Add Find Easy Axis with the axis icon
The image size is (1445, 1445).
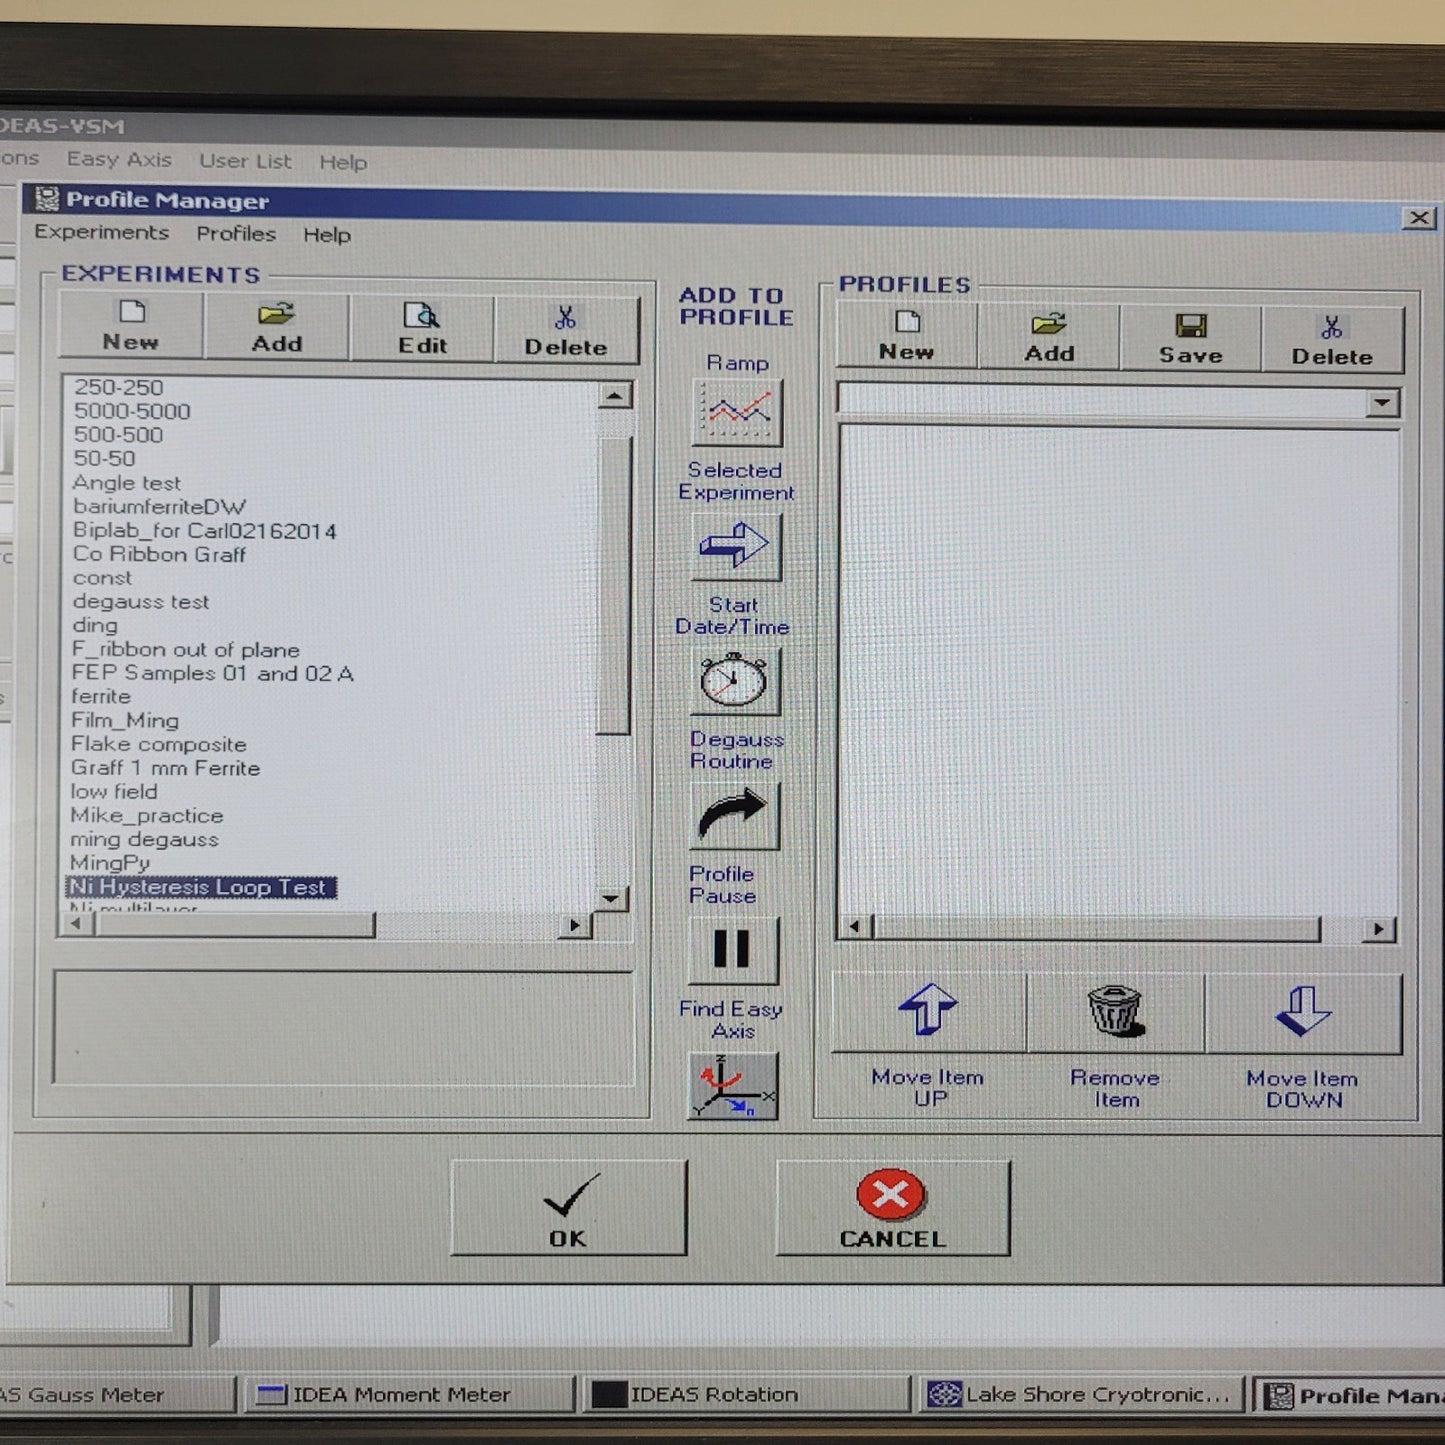733,1086
